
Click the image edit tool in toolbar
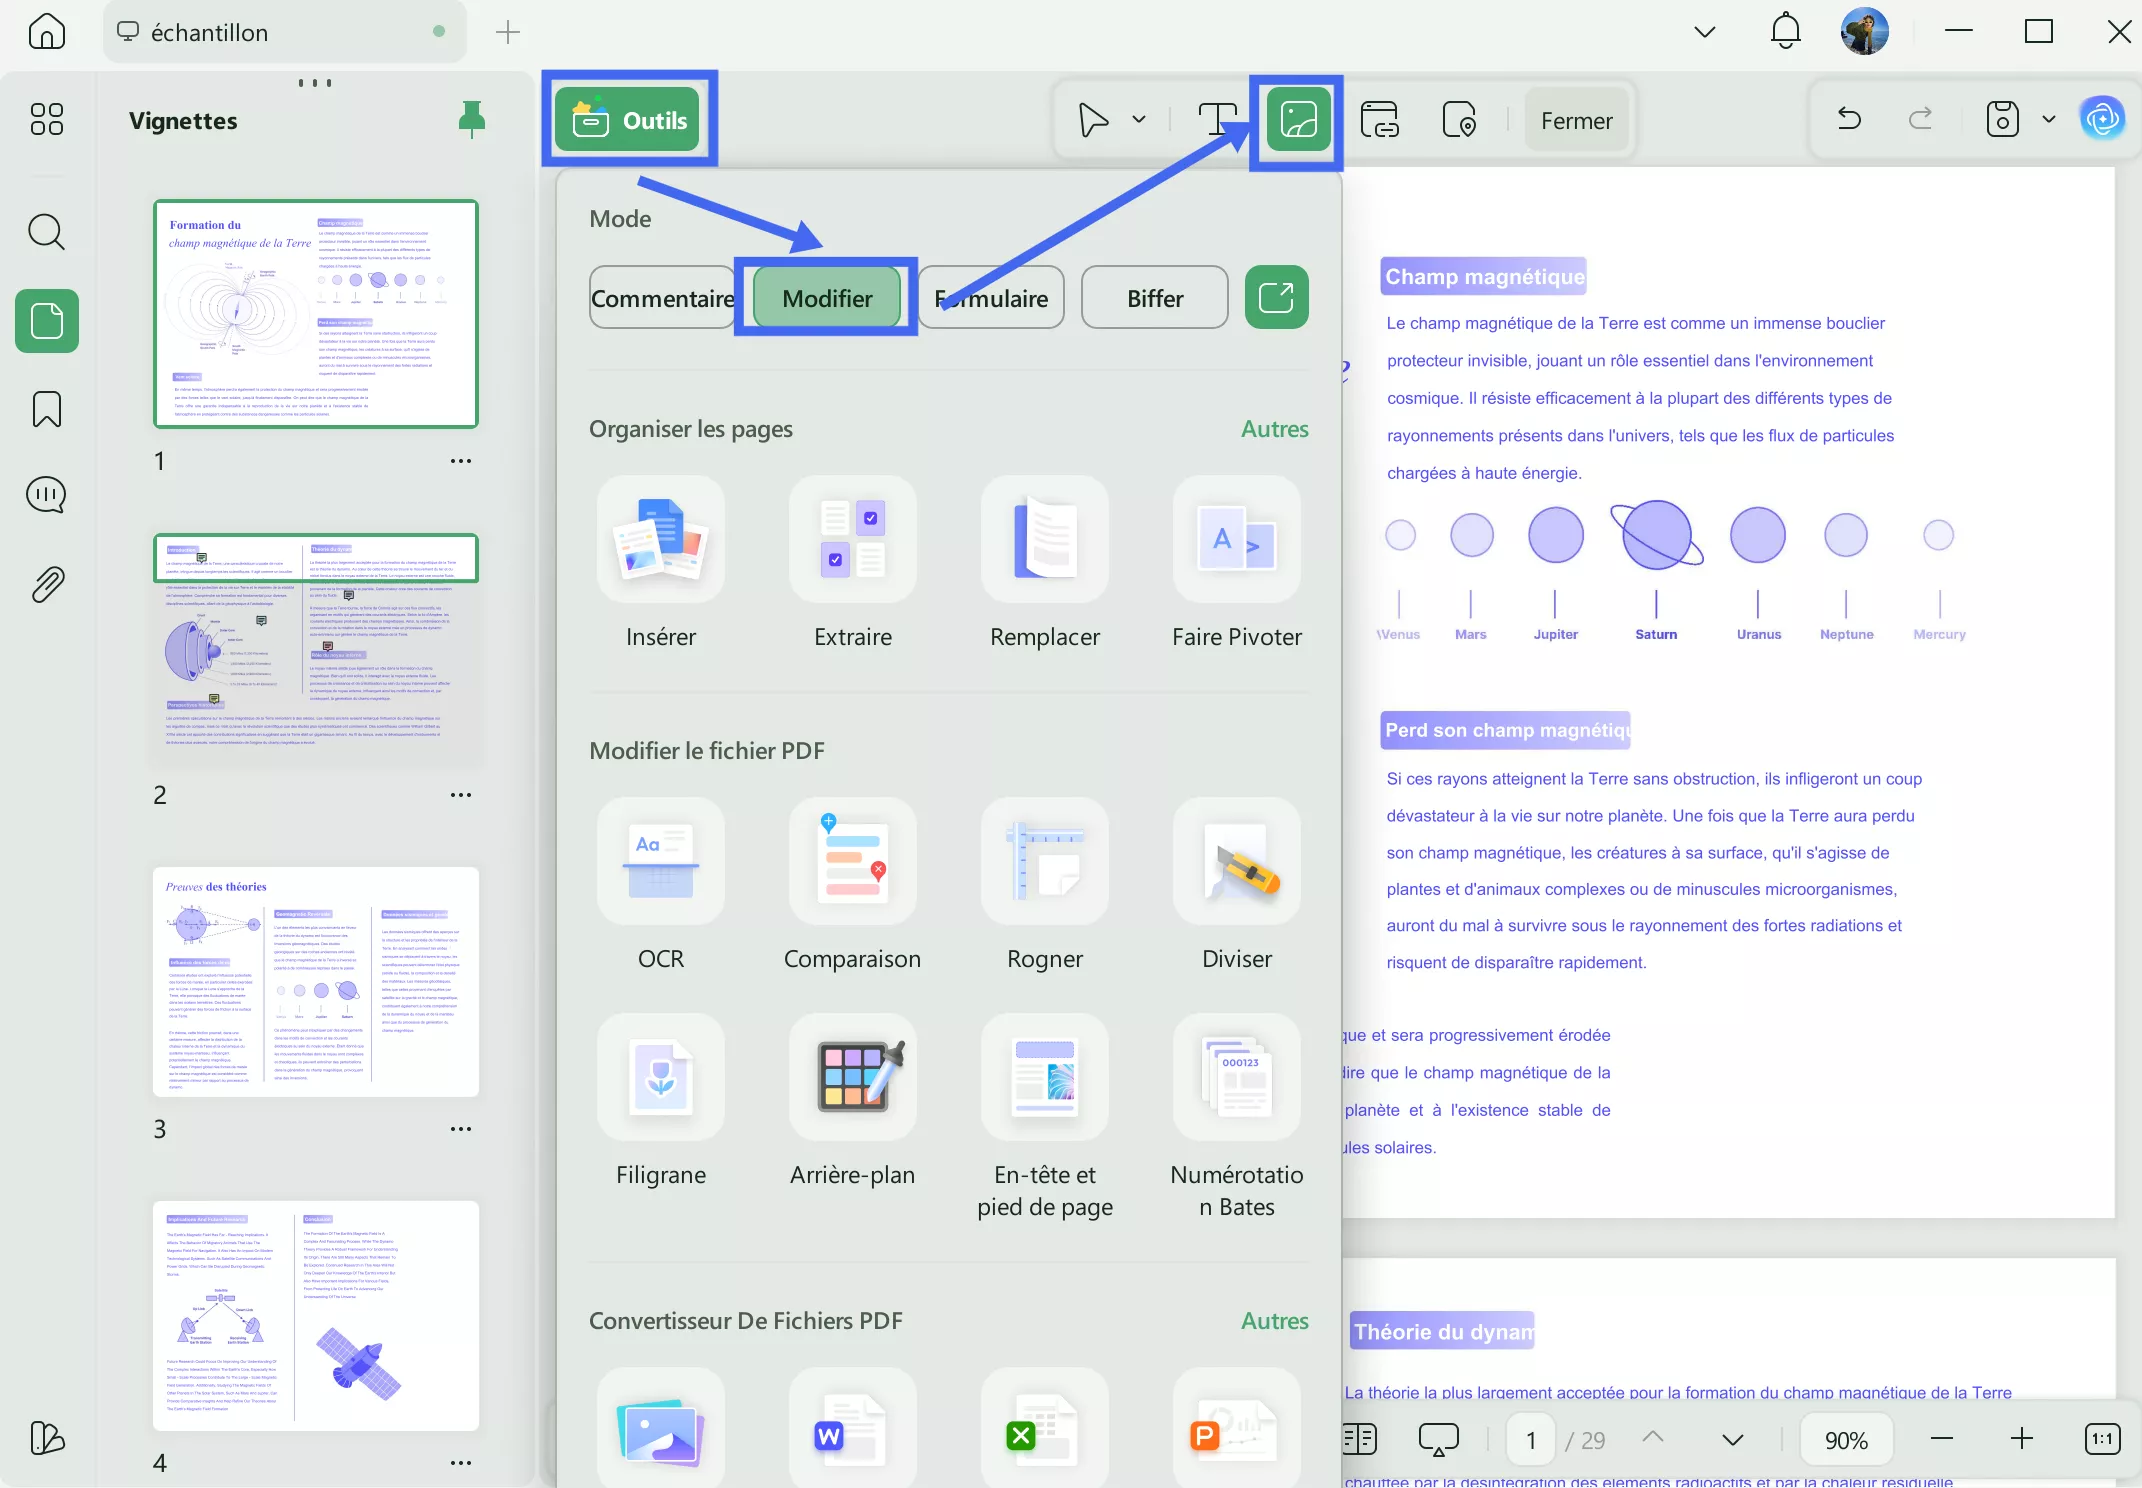point(1297,120)
